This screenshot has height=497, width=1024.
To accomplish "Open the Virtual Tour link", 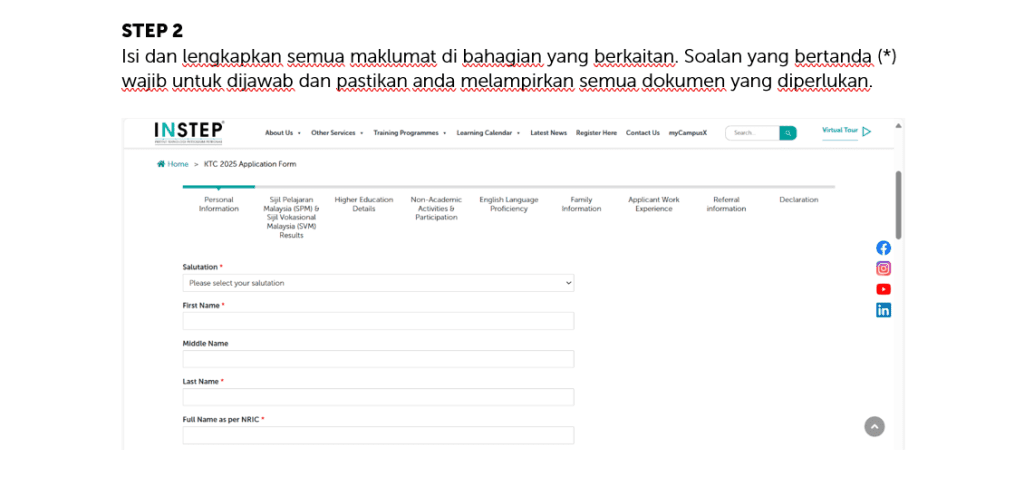I will [x=846, y=131].
